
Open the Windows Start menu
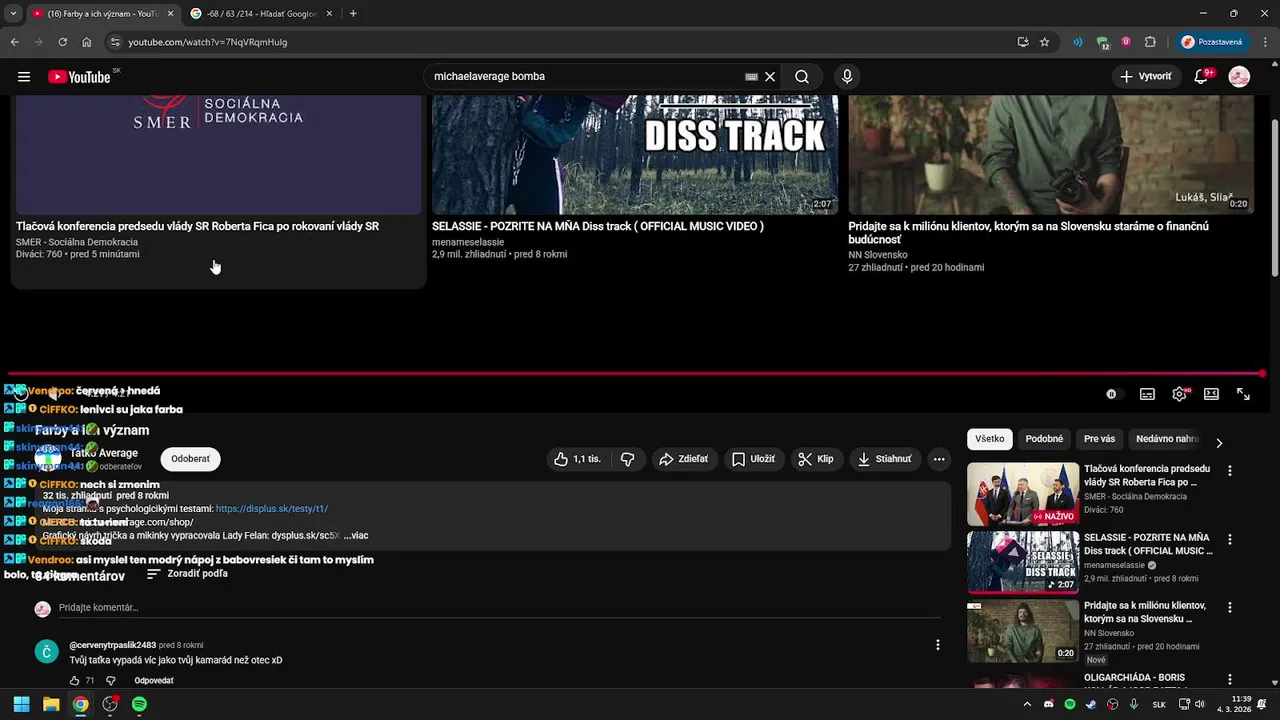21,704
